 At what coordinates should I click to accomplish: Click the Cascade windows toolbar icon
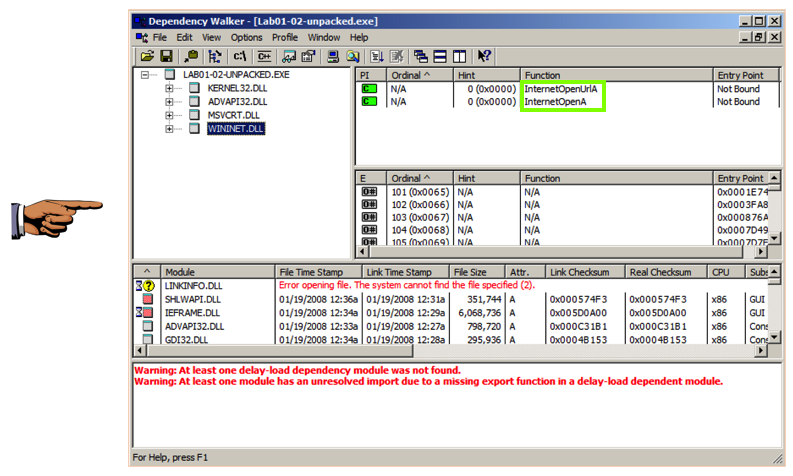click(420, 56)
